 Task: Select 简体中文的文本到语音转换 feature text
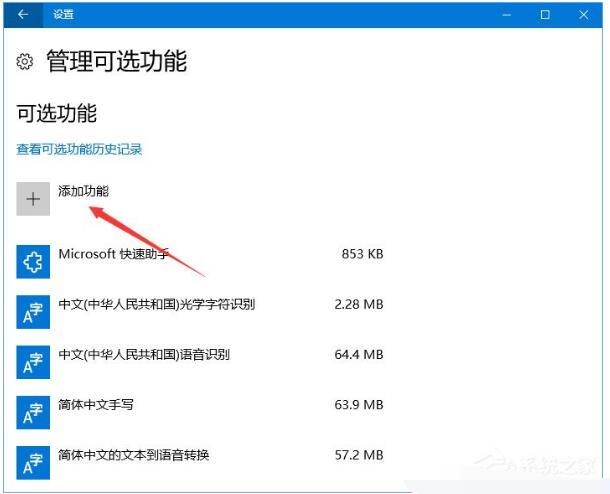134,455
